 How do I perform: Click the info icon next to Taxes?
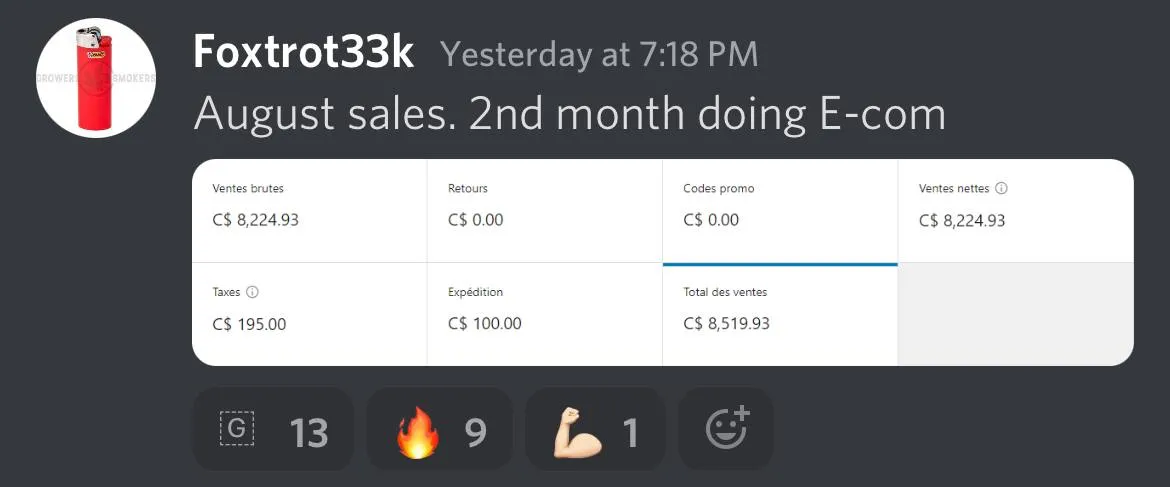click(x=252, y=292)
